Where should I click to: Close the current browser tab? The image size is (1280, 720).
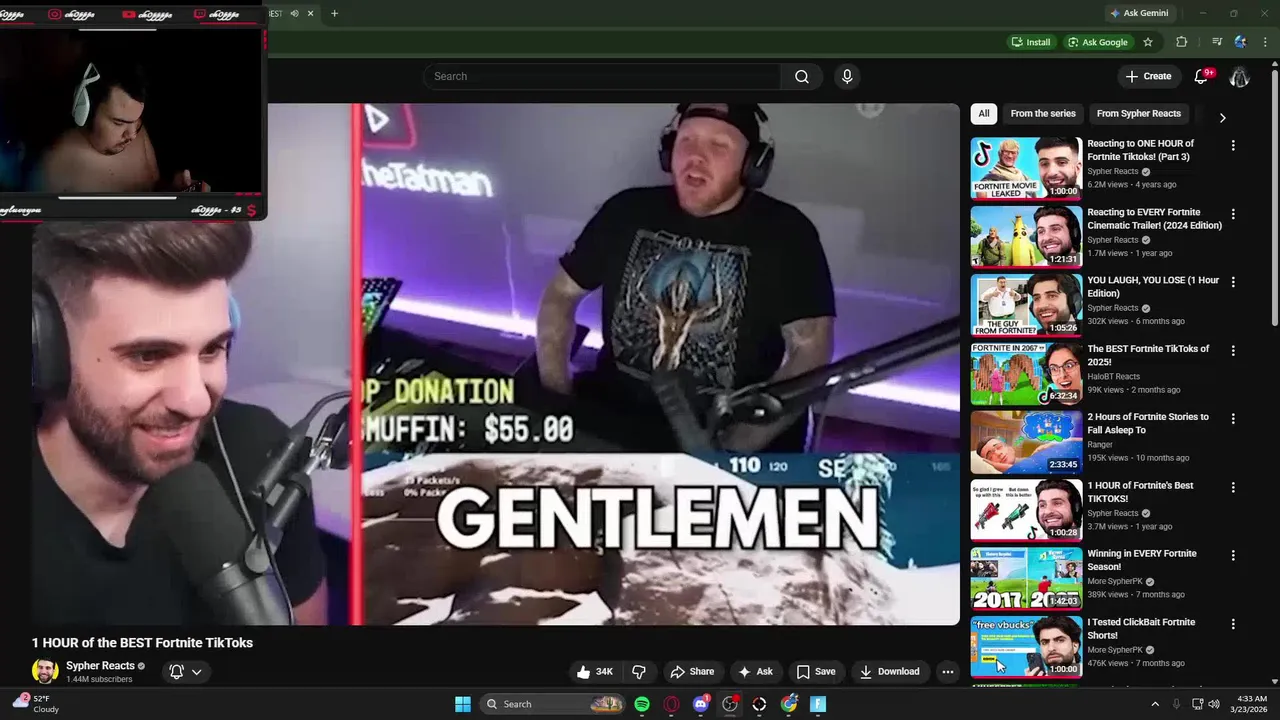311,14
